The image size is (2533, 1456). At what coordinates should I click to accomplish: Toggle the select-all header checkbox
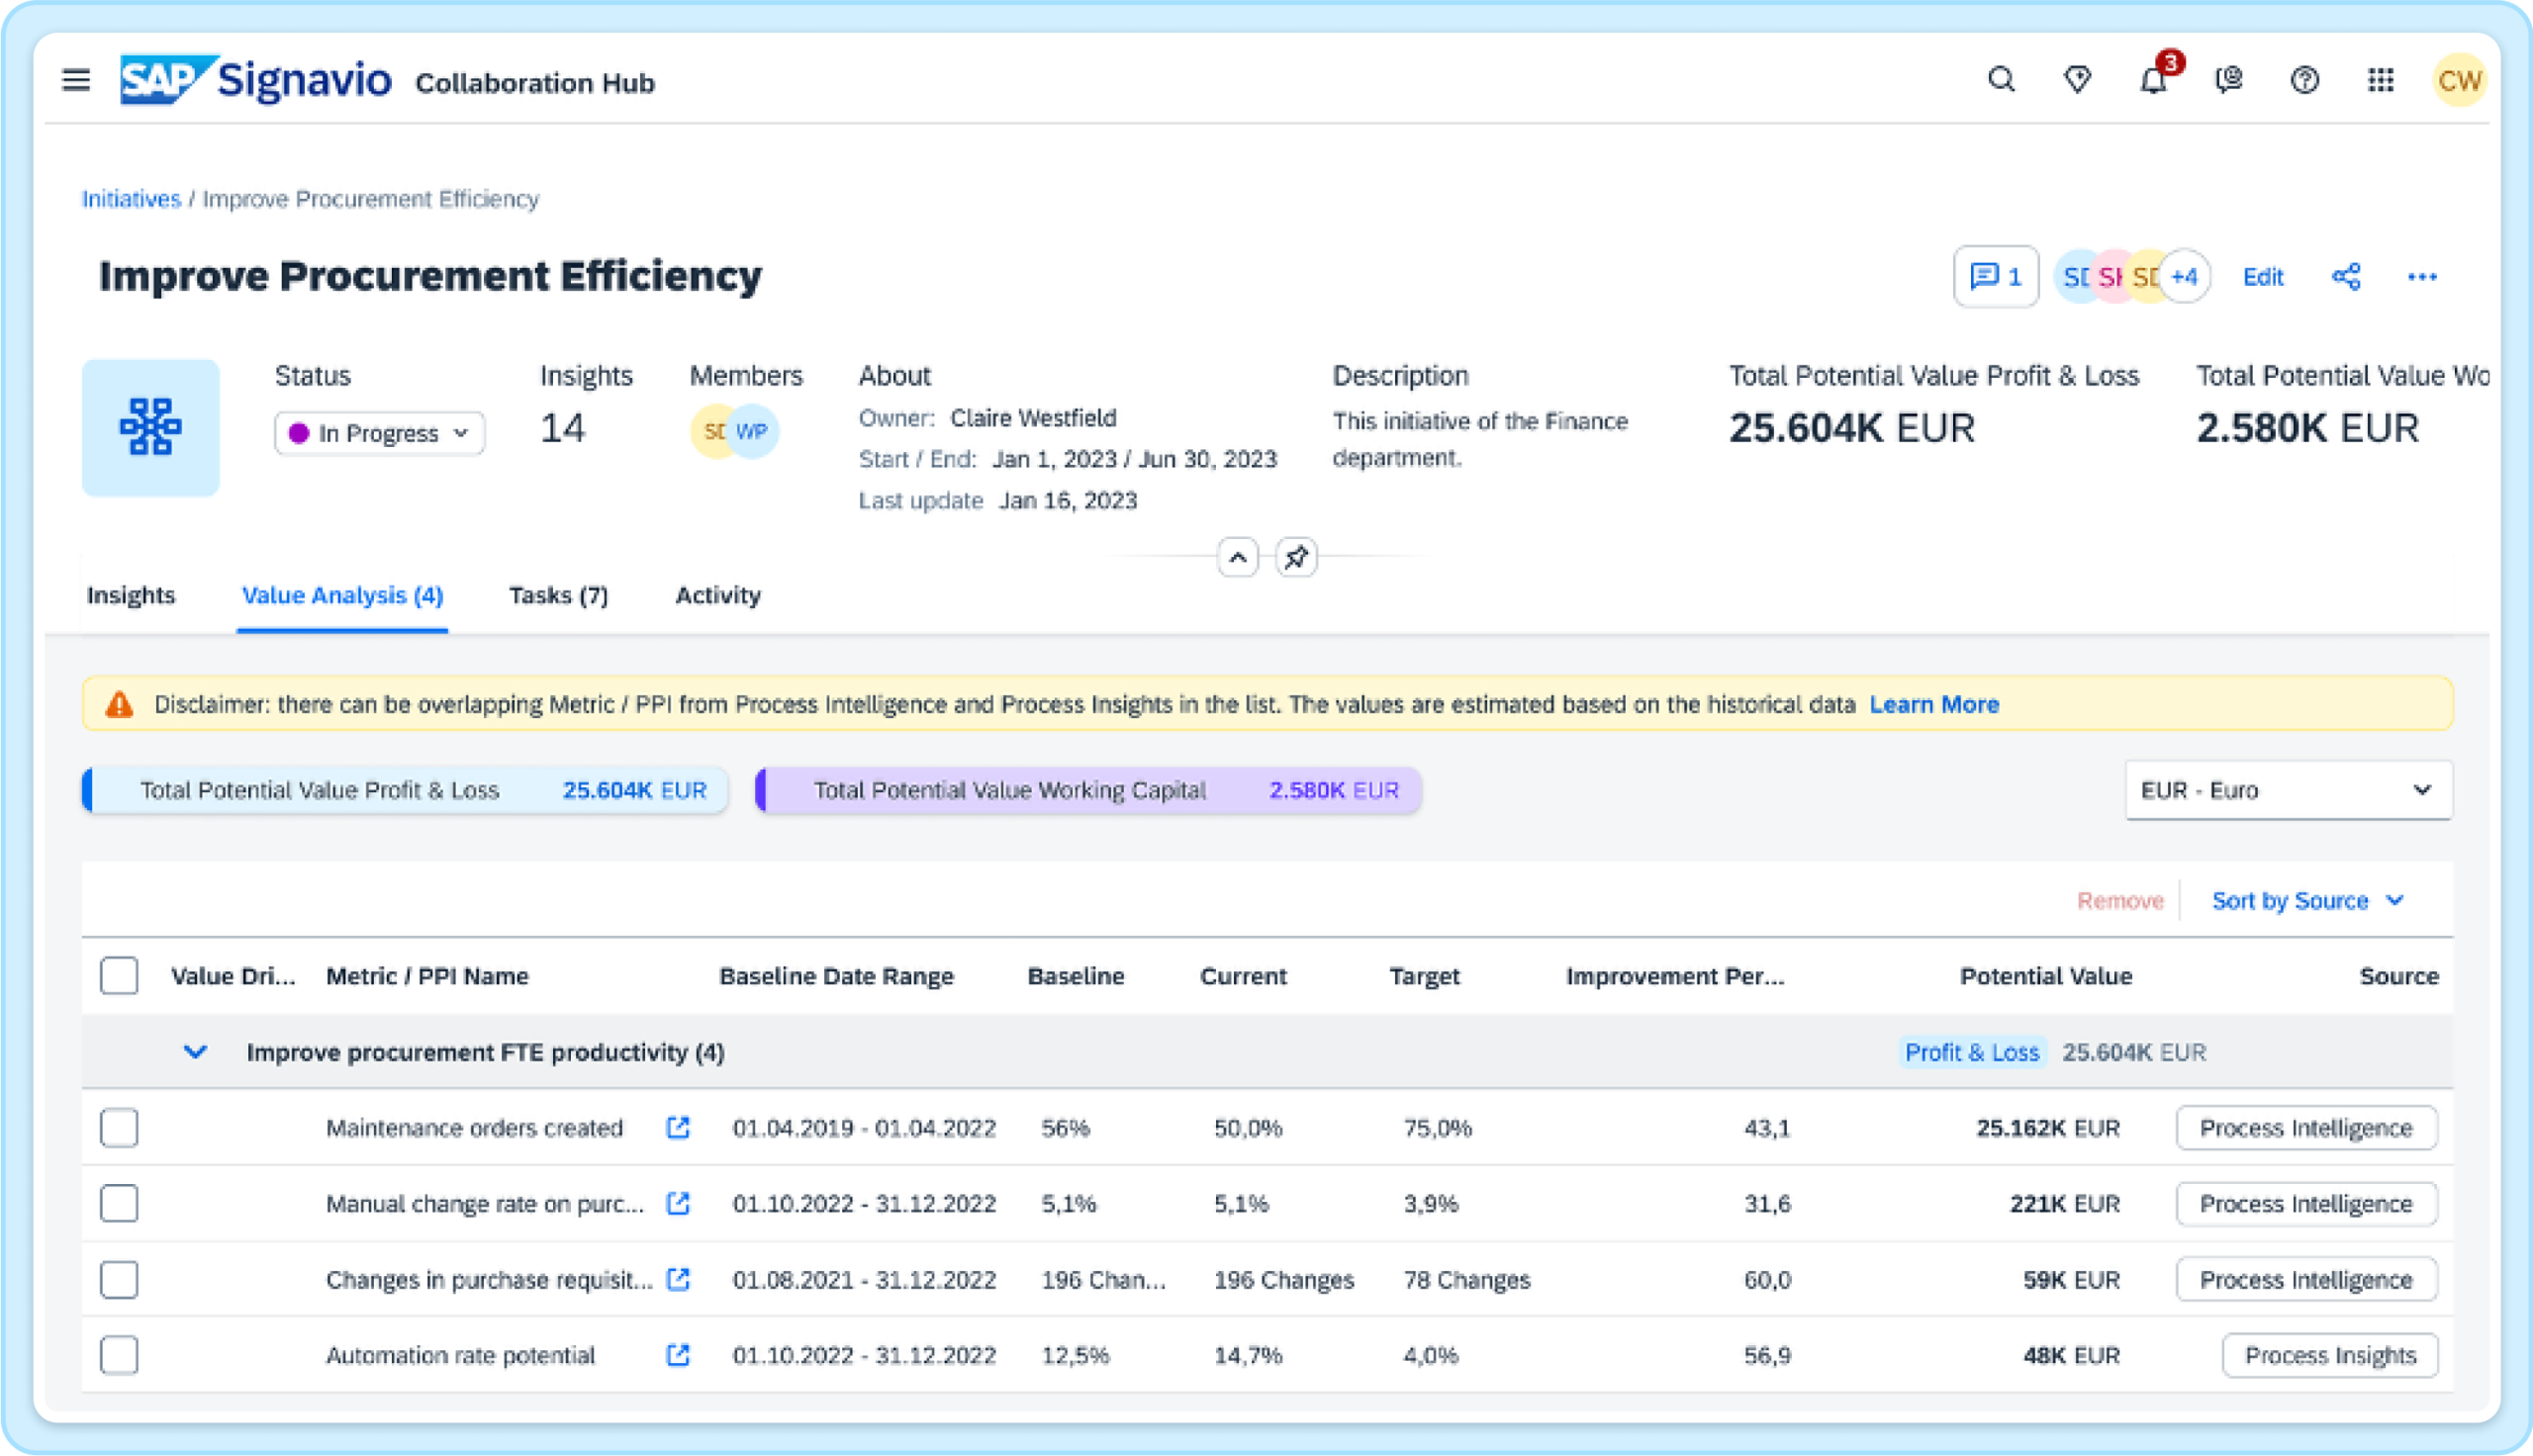coord(119,975)
